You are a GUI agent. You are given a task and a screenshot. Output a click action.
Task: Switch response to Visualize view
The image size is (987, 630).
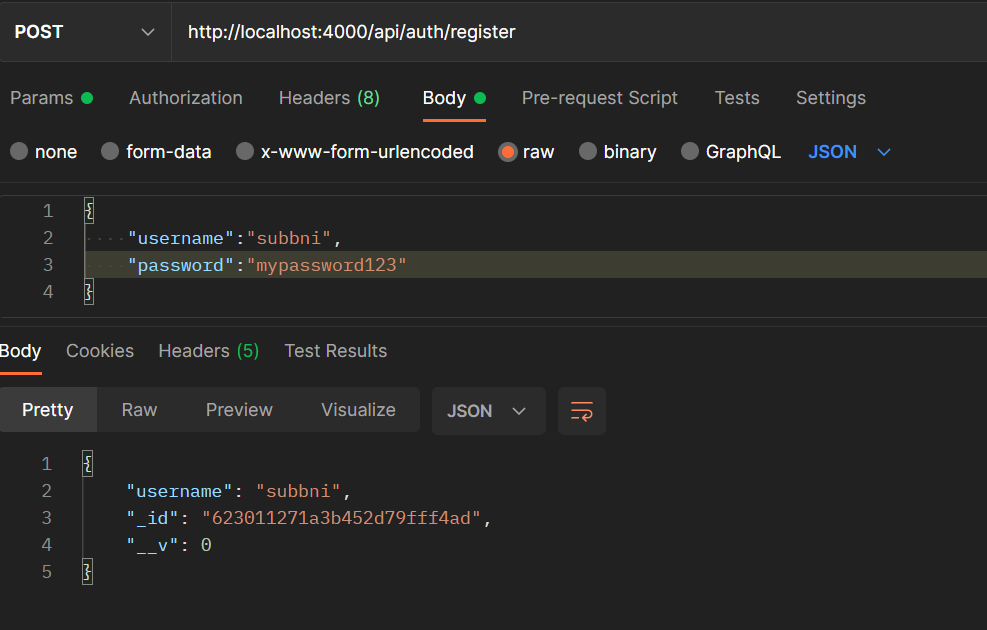(x=358, y=410)
